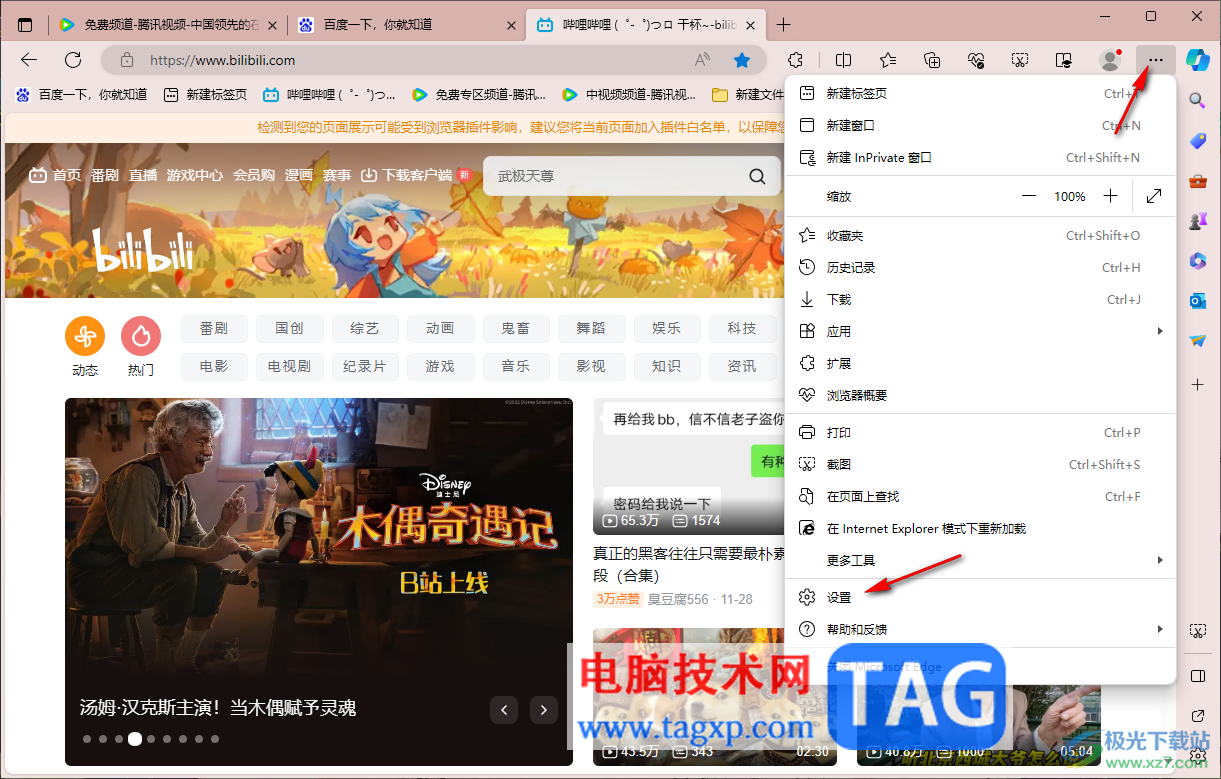Image resolution: width=1221 pixels, height=779 pixels.
Task: Click the screenshot toolbar icon
Action: (1020, 60)
